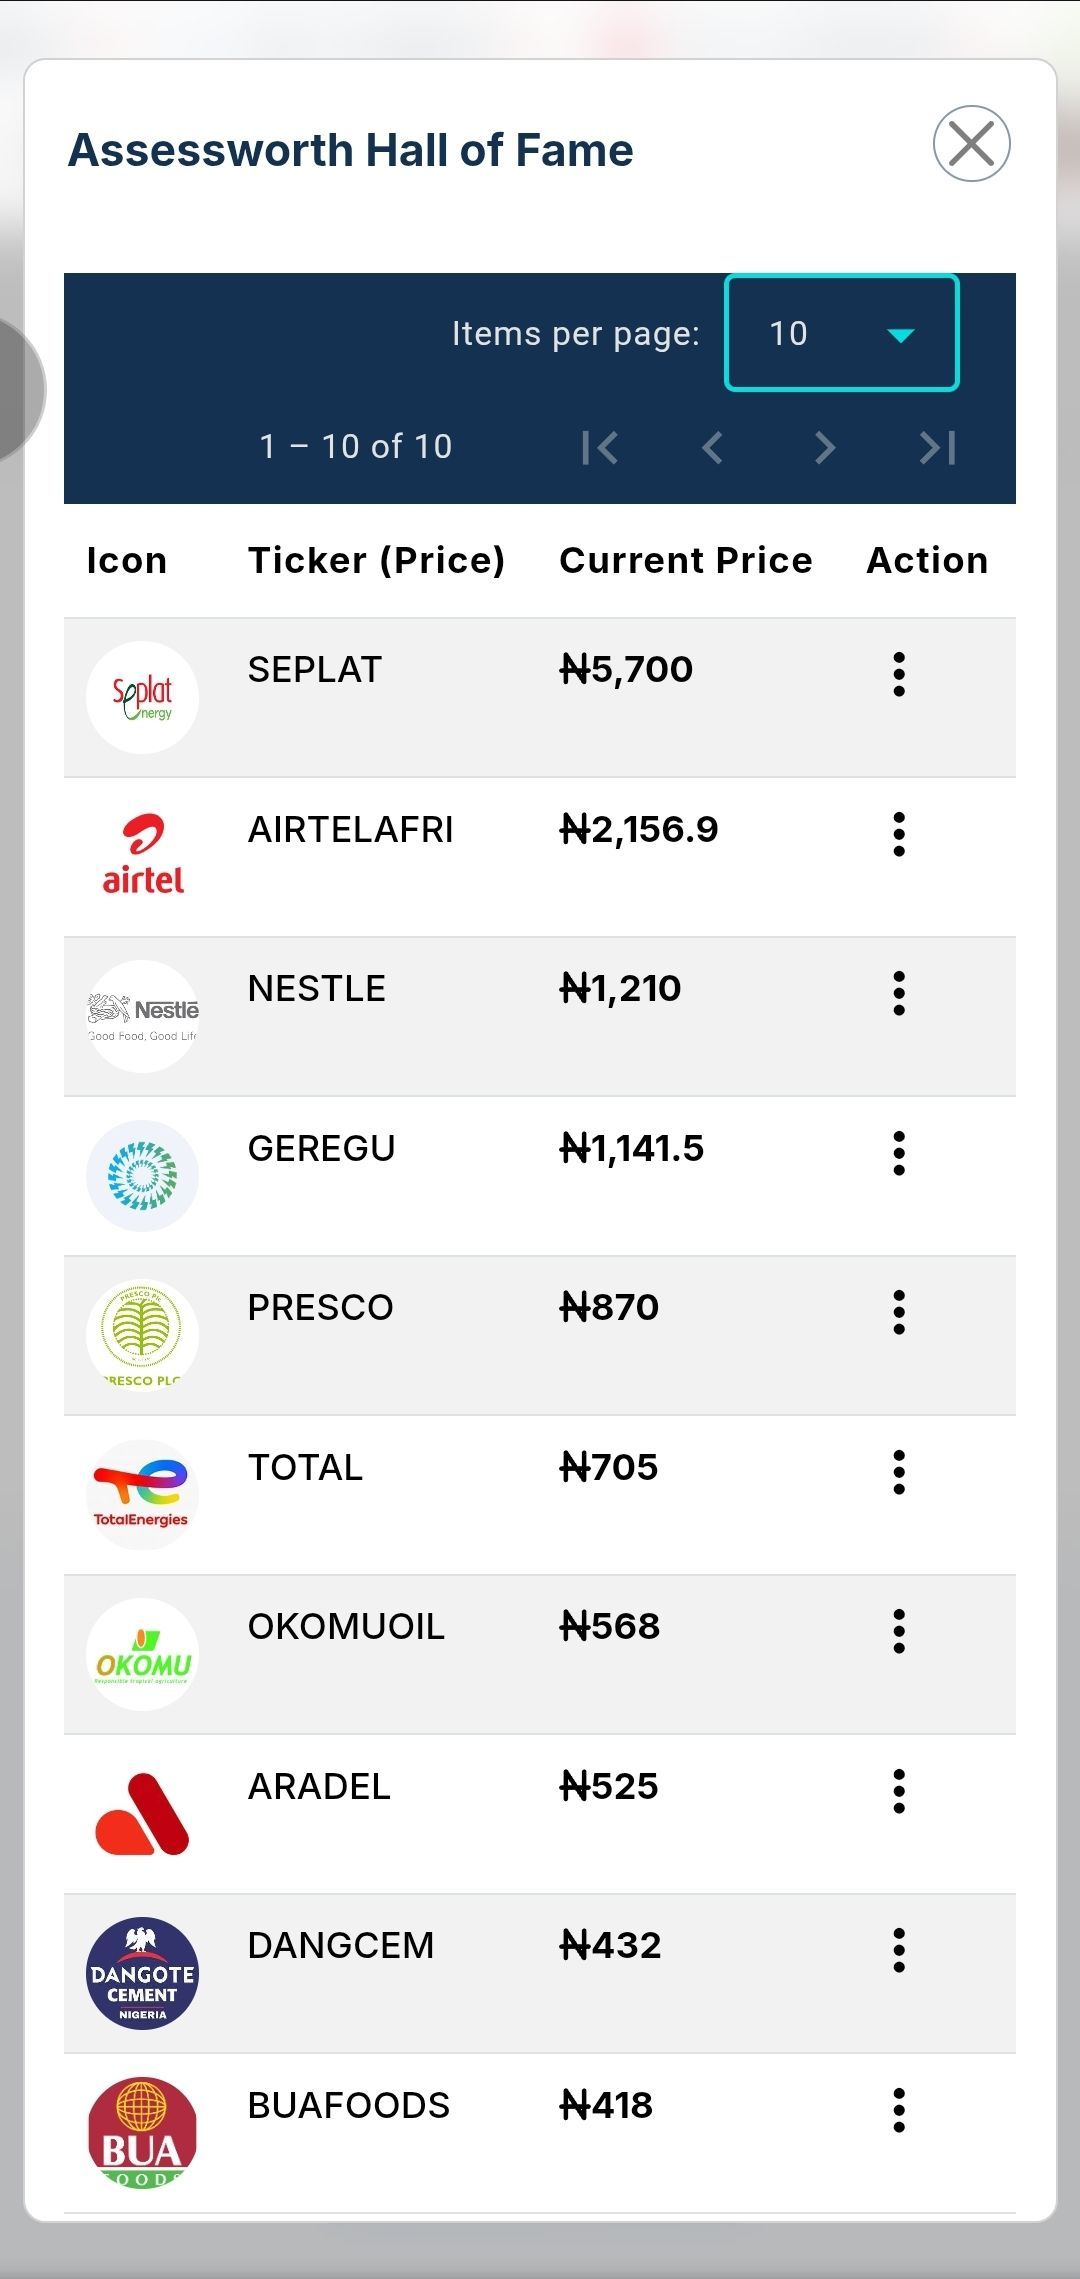
Task: Open the three-dot action menu for BUAFOODS
Action: click(899, 2110)
